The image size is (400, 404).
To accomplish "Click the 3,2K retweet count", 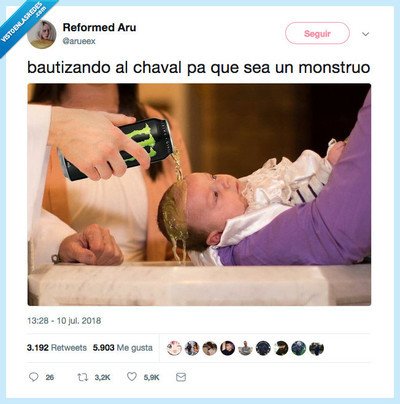I will 102,377.
